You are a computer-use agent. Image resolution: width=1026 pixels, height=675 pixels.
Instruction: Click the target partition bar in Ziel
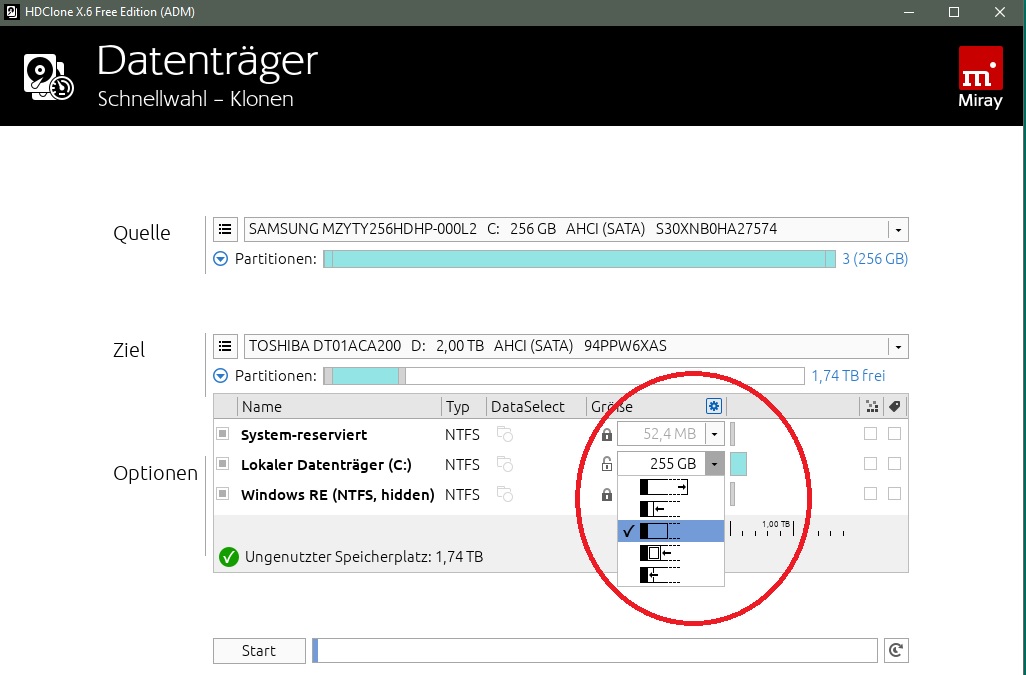(x=564, y=376)
